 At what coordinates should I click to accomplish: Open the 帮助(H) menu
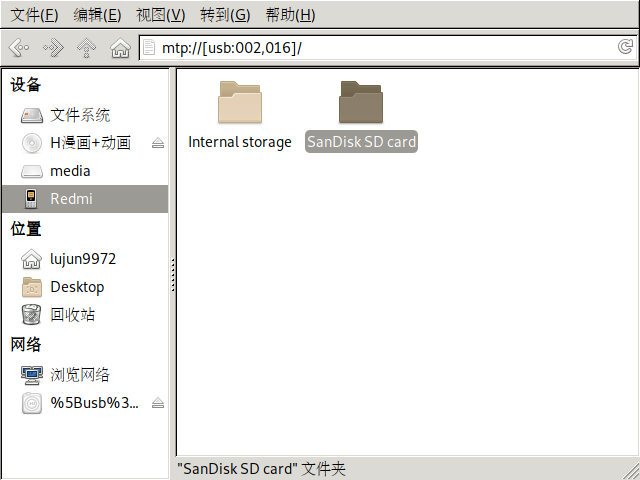tap(290, 15)
